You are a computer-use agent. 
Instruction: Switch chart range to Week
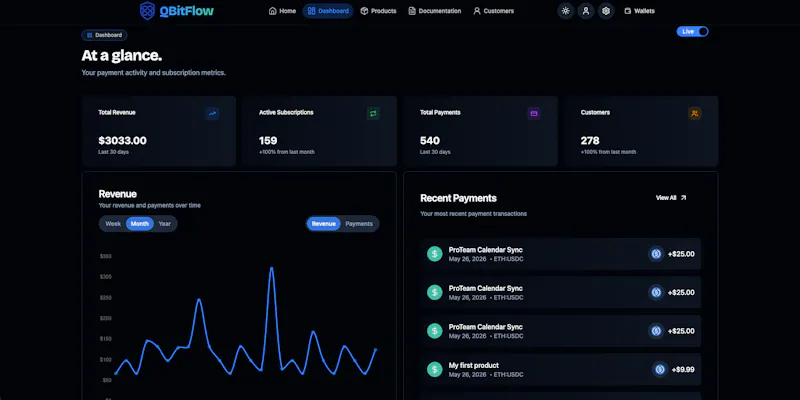tap(113, 223)
